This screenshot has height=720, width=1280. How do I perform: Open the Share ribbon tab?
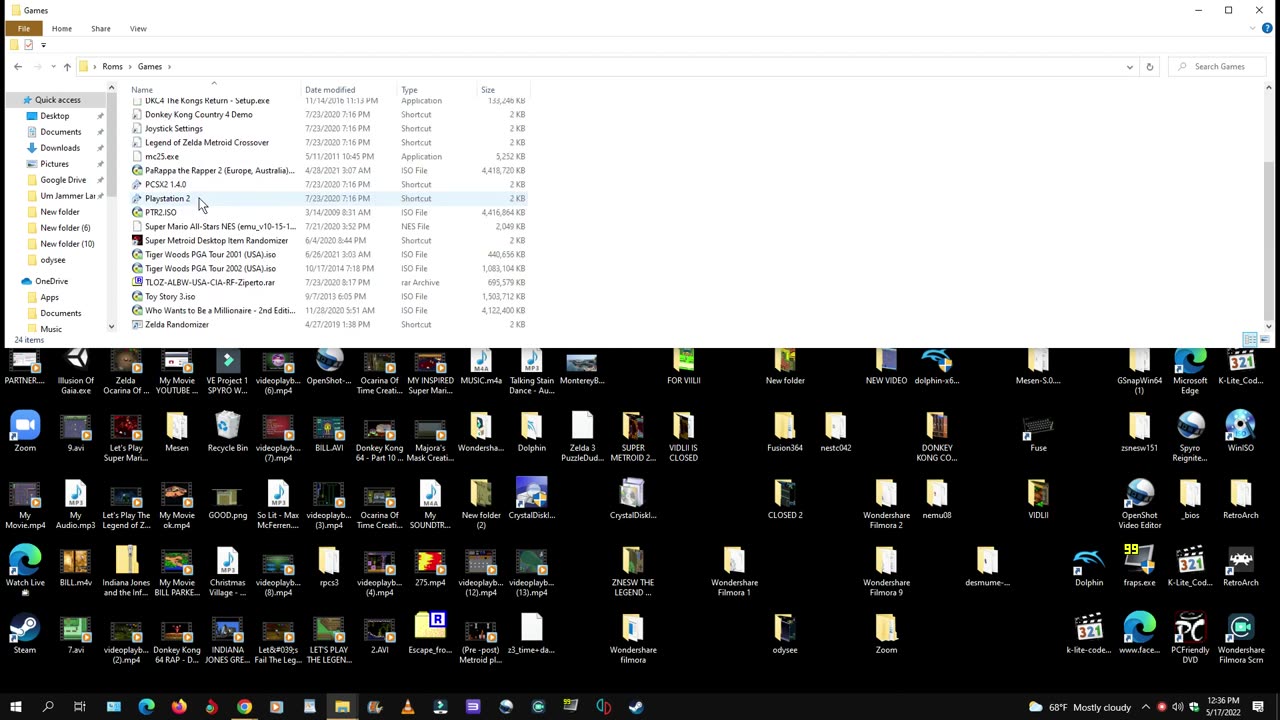pyautogui.click(x=100, y=28)
